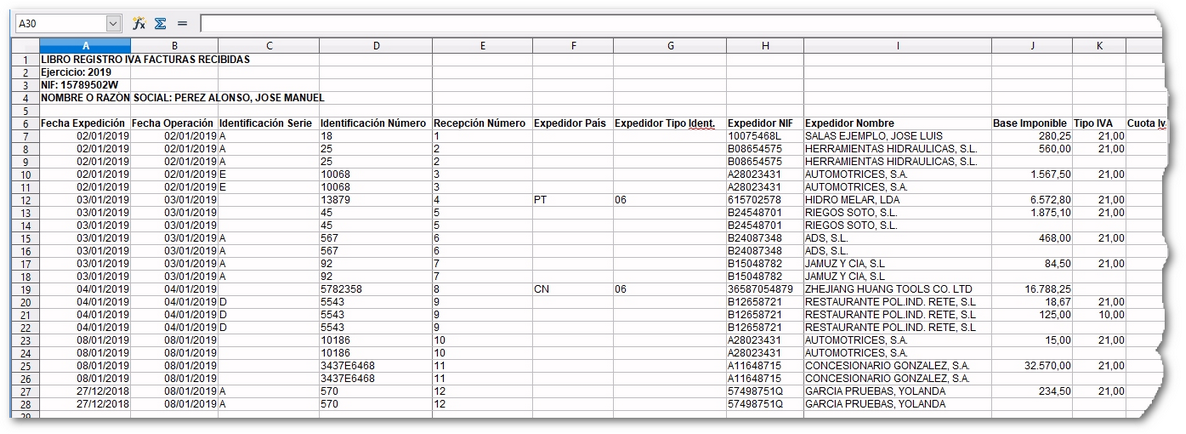The width and height of the screenshot is (1186, 434).
Task: Click 'Fecha Expedición' column title
Action: (x=85, y=123)
